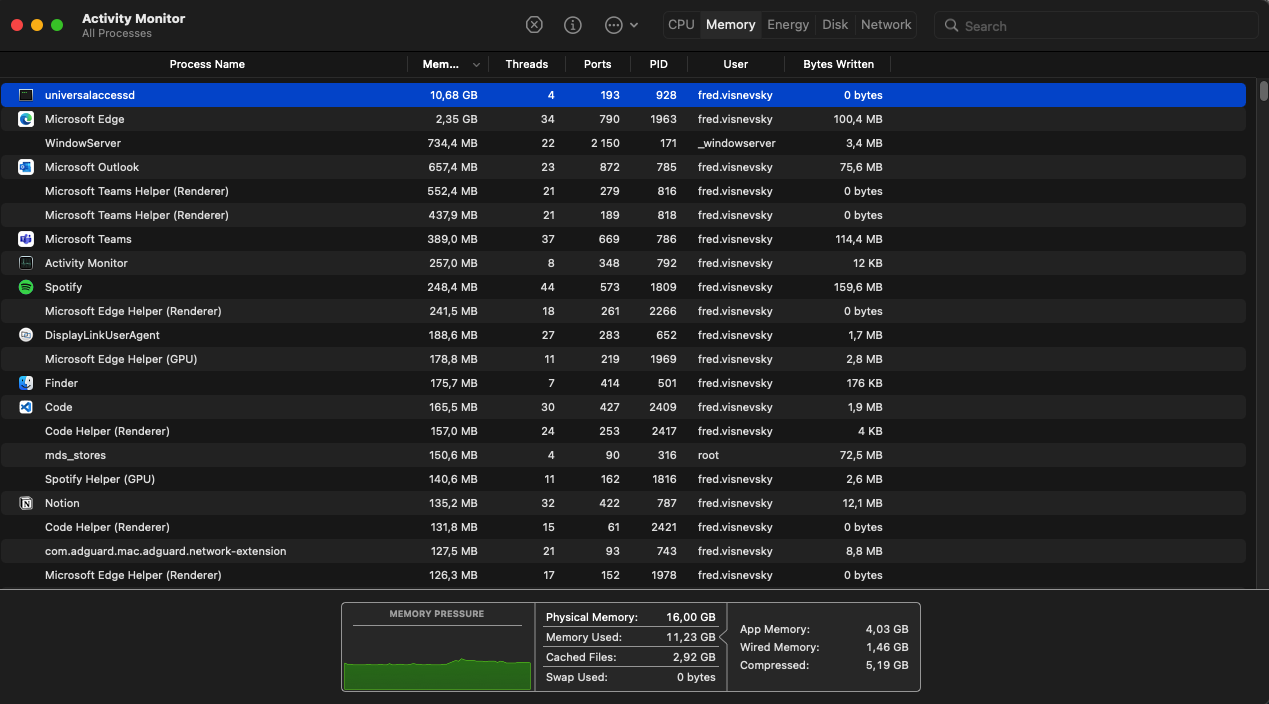1269x704 pixels.
Task: Select Code Helper (Renderer) with PID 2421
Action: click(623, 527)
